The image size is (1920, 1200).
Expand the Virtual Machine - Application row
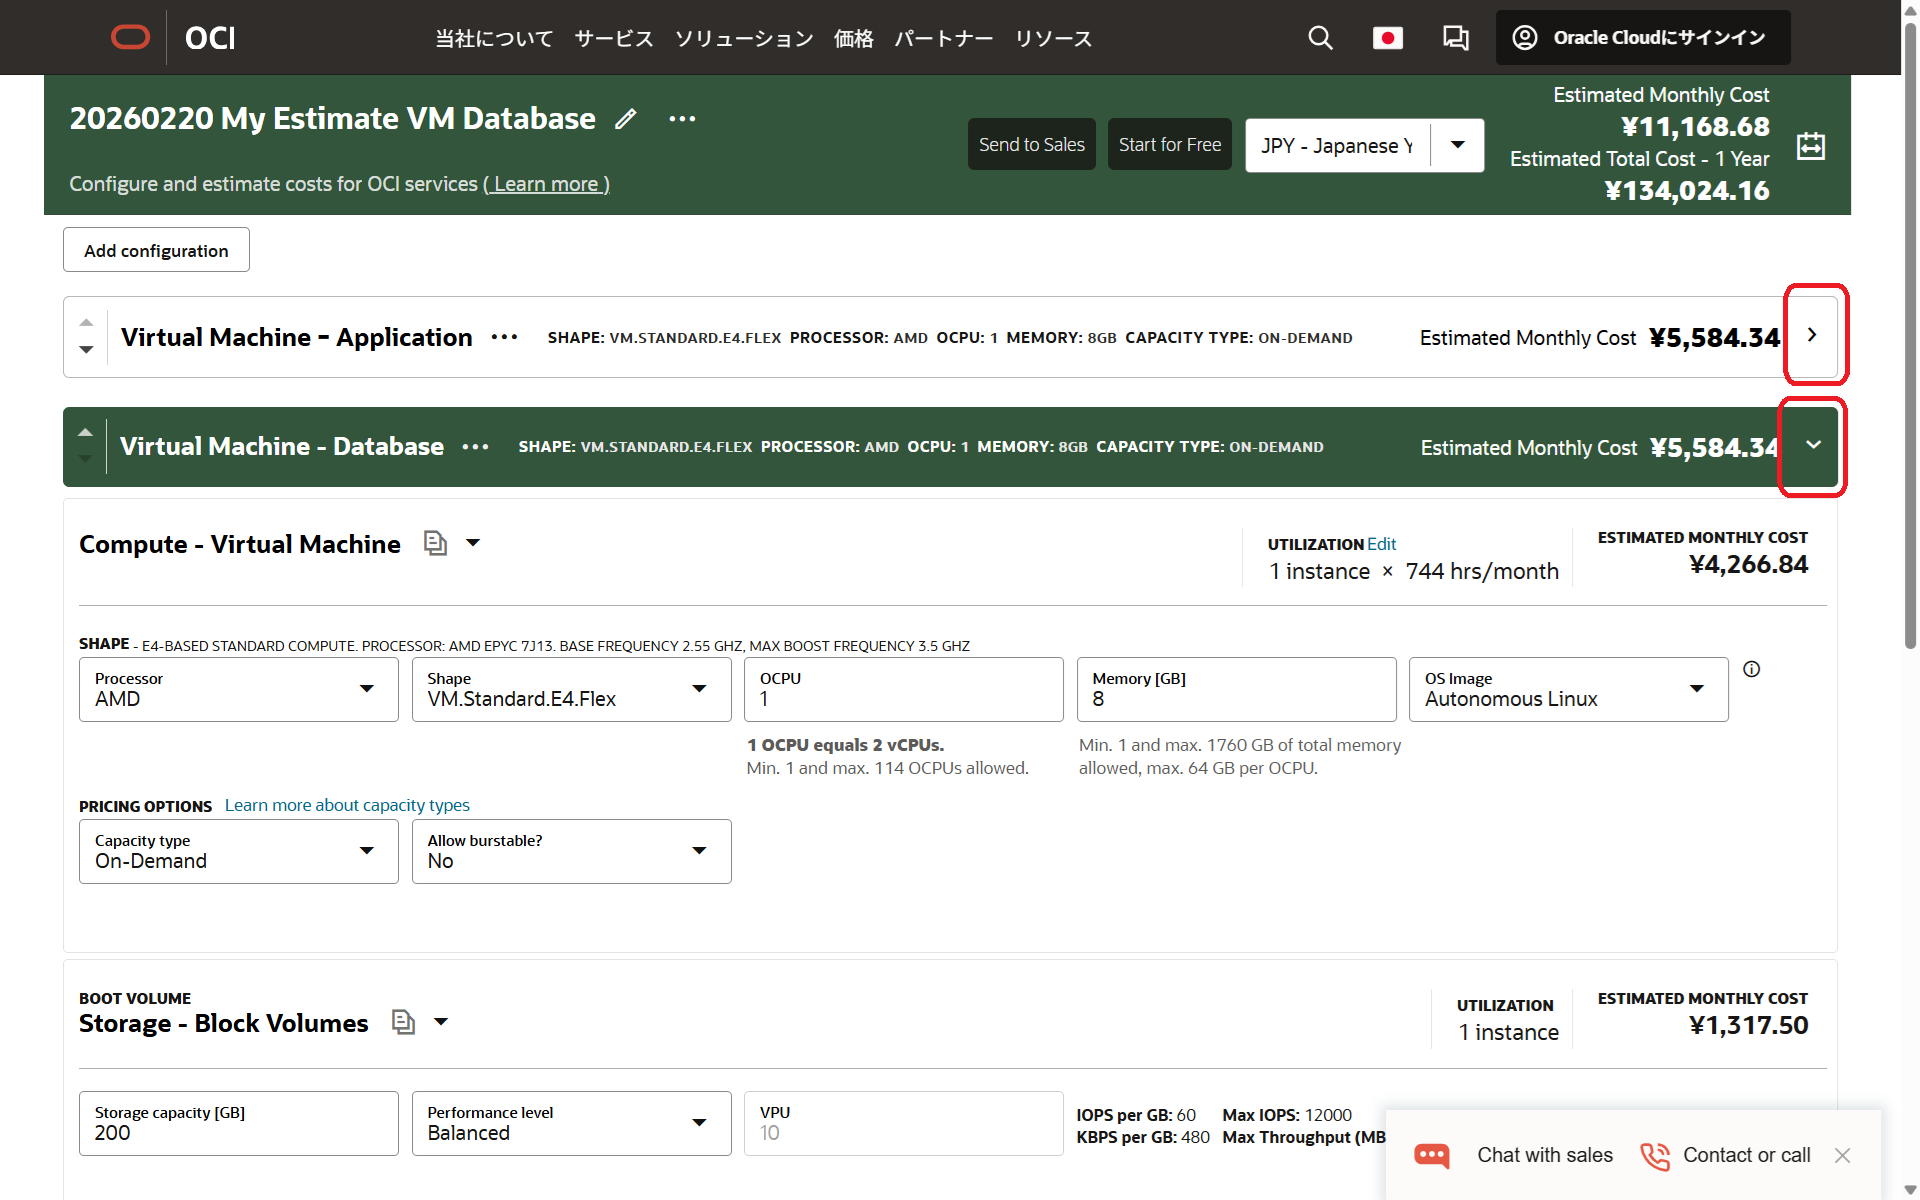1812,335
